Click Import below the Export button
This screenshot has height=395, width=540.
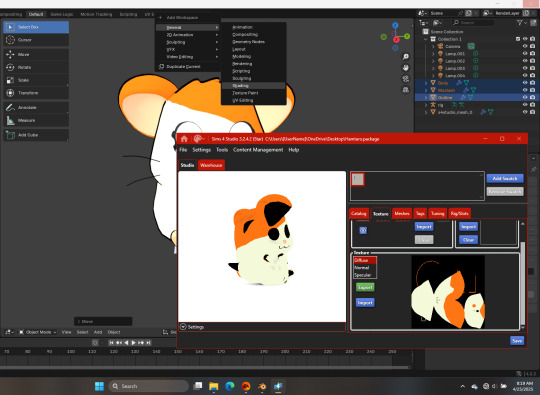coord(365,303)
